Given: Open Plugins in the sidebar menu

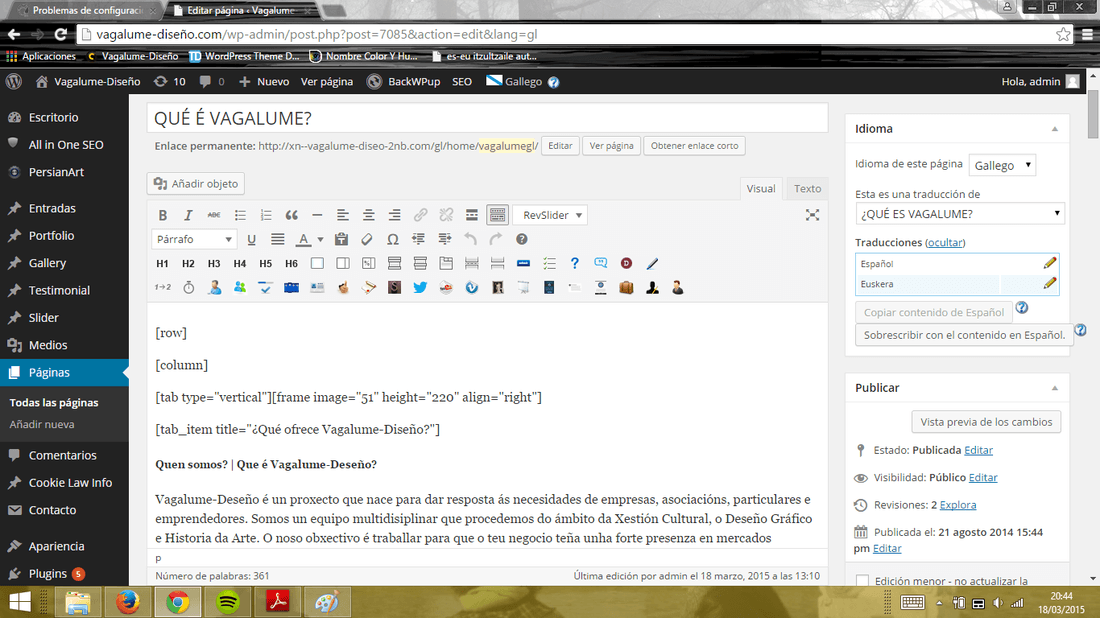Looking at the screenshot, I should tap(65, 574).
